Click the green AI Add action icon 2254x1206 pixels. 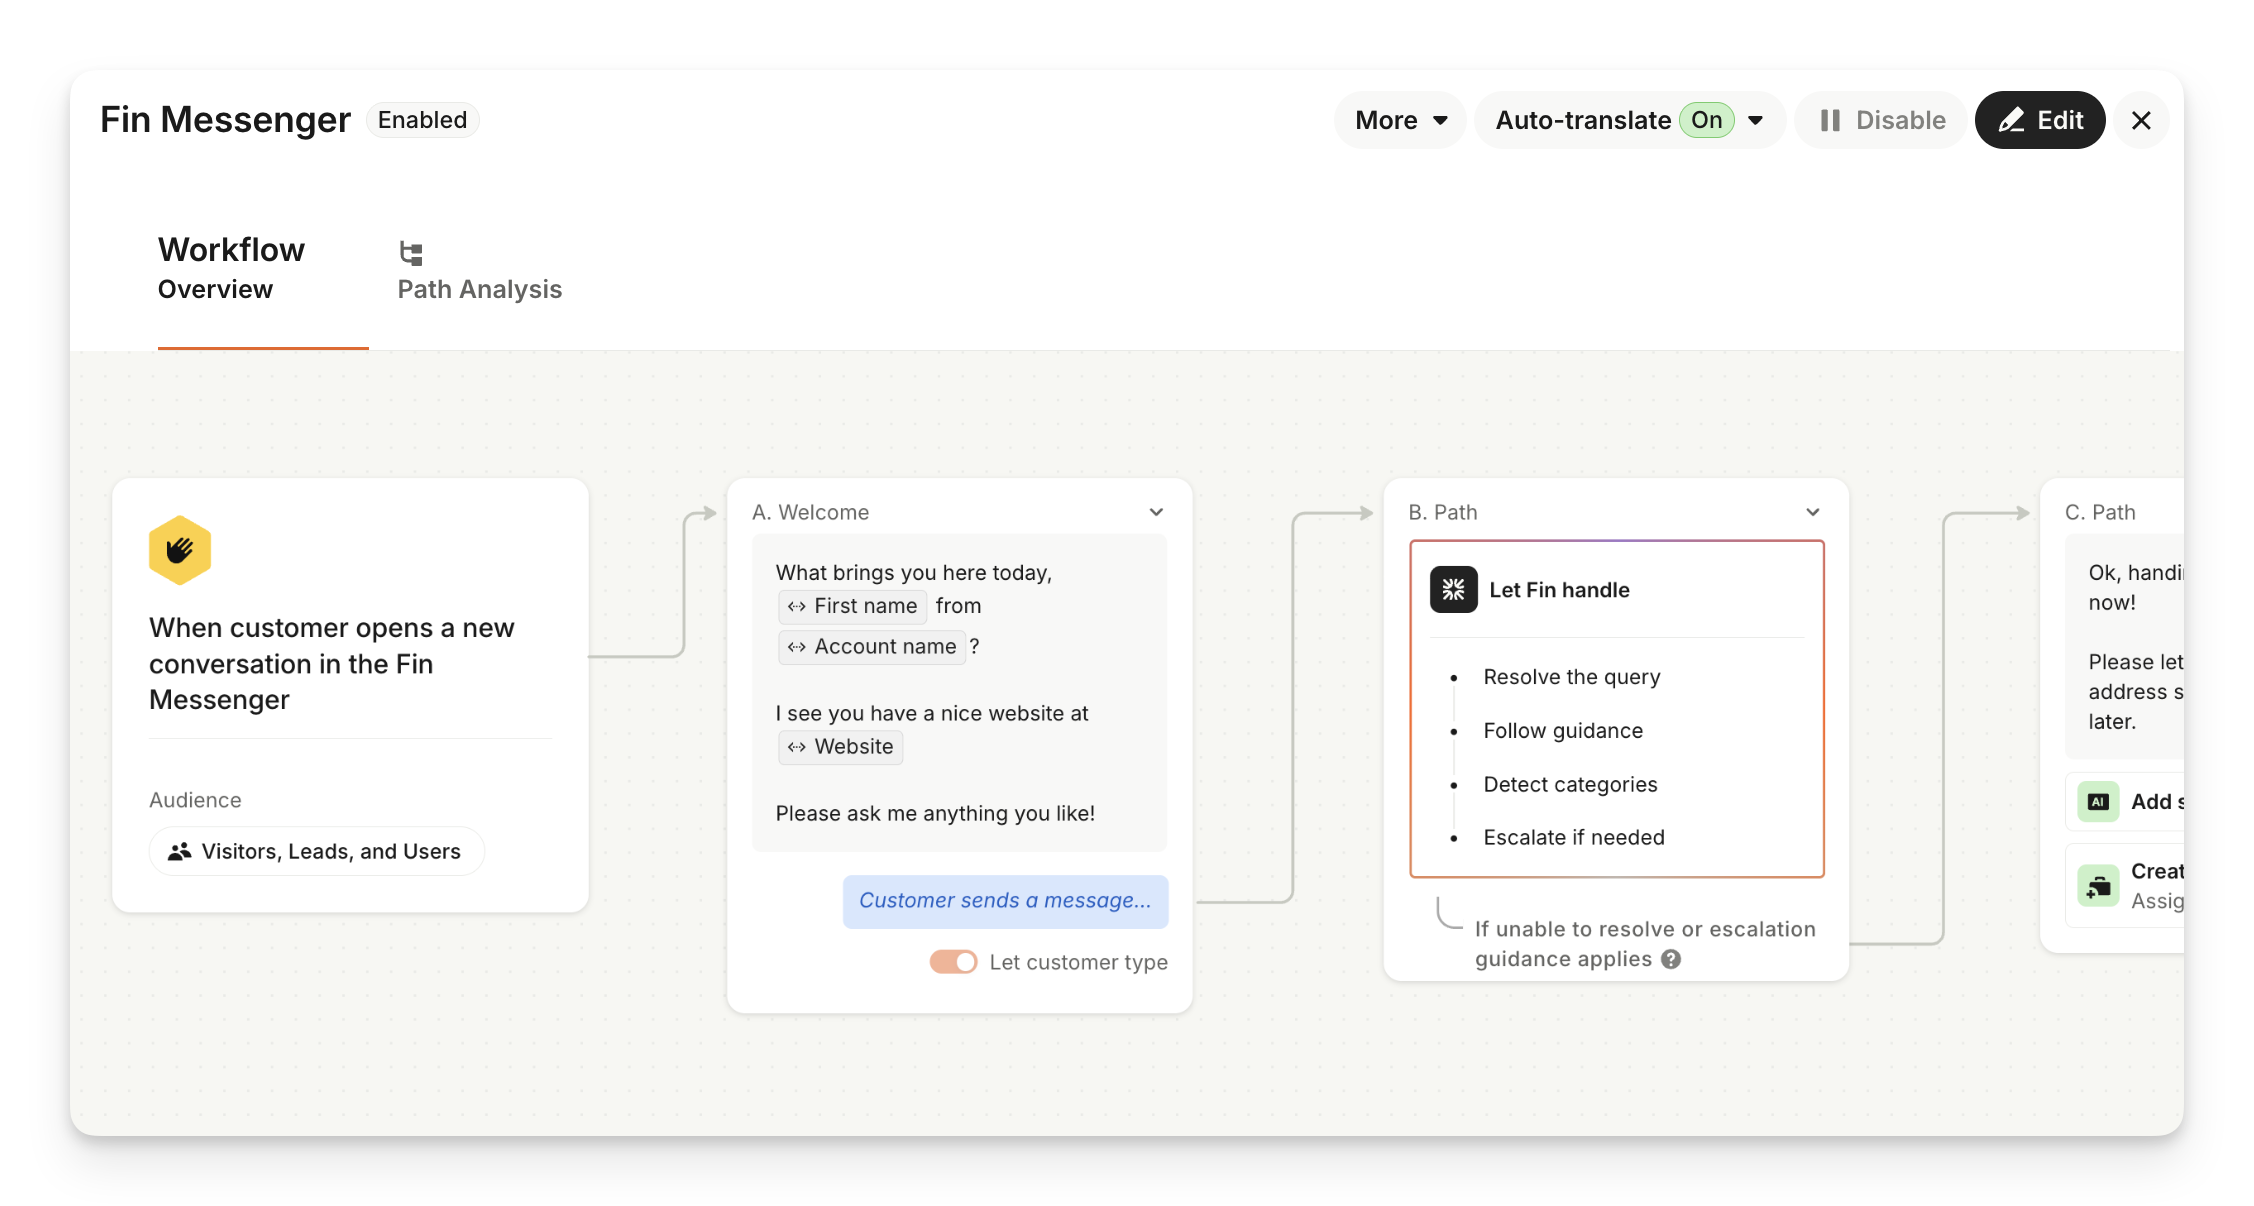pyautogui.click(x=2098, y=802)
